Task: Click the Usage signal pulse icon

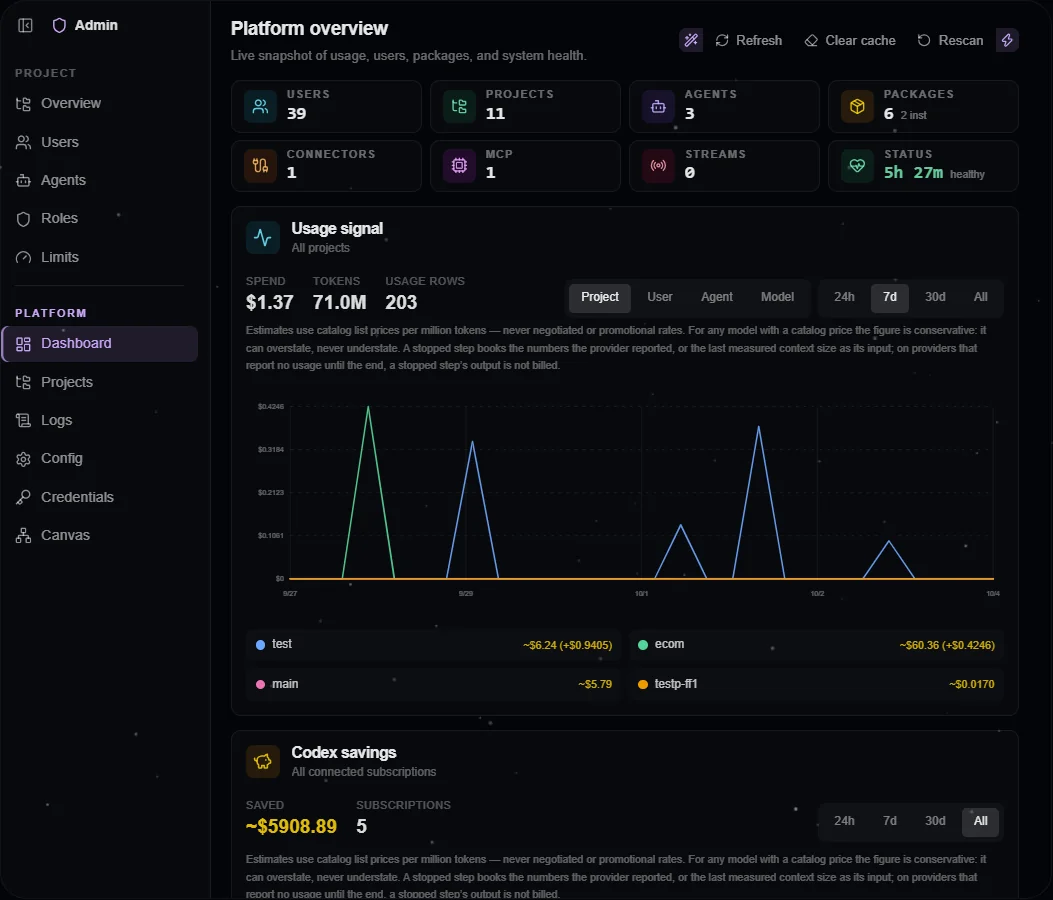Action: [x=263, y=237]
